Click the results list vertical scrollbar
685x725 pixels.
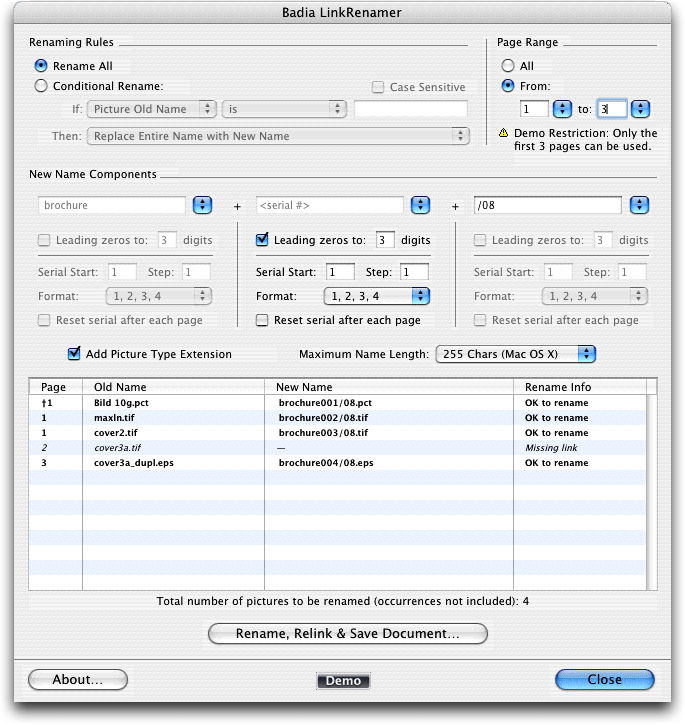click(652, 492)
